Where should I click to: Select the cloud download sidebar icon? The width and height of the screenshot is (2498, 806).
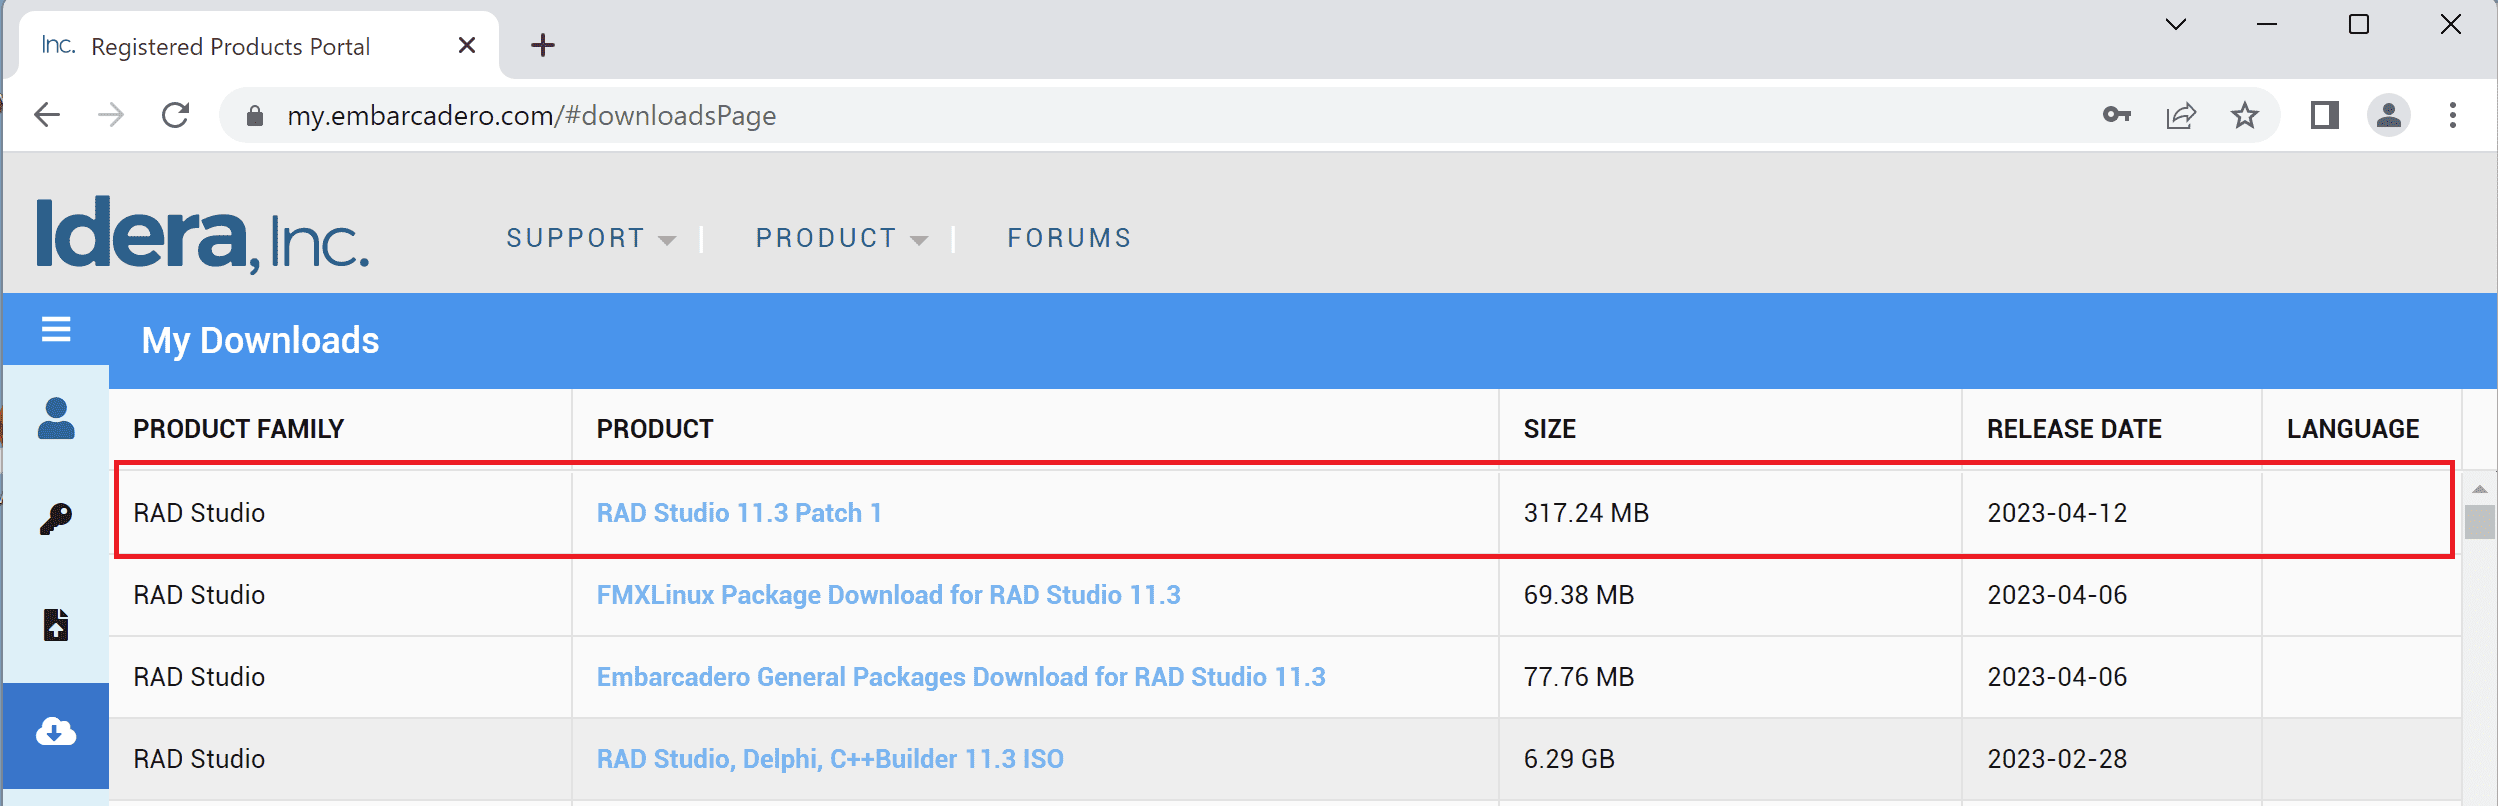[x=56, y=733]
